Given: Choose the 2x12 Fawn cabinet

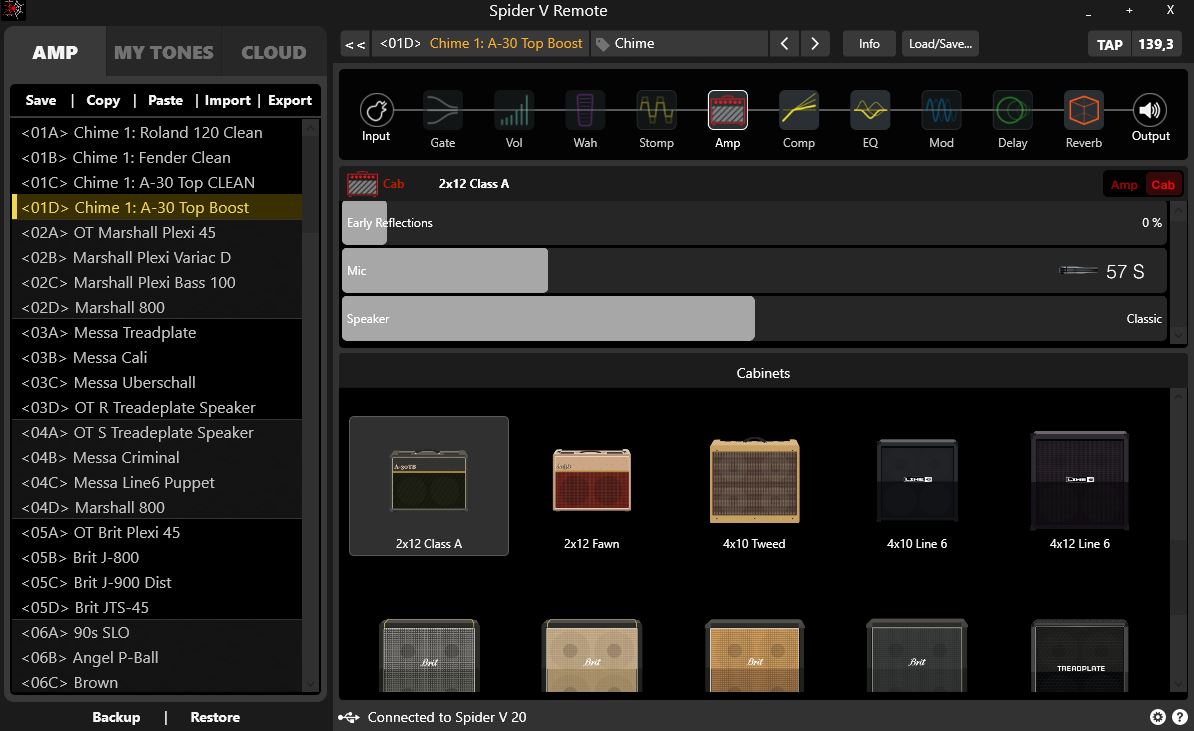Looking at the screenshot, I should click(592, 486).
